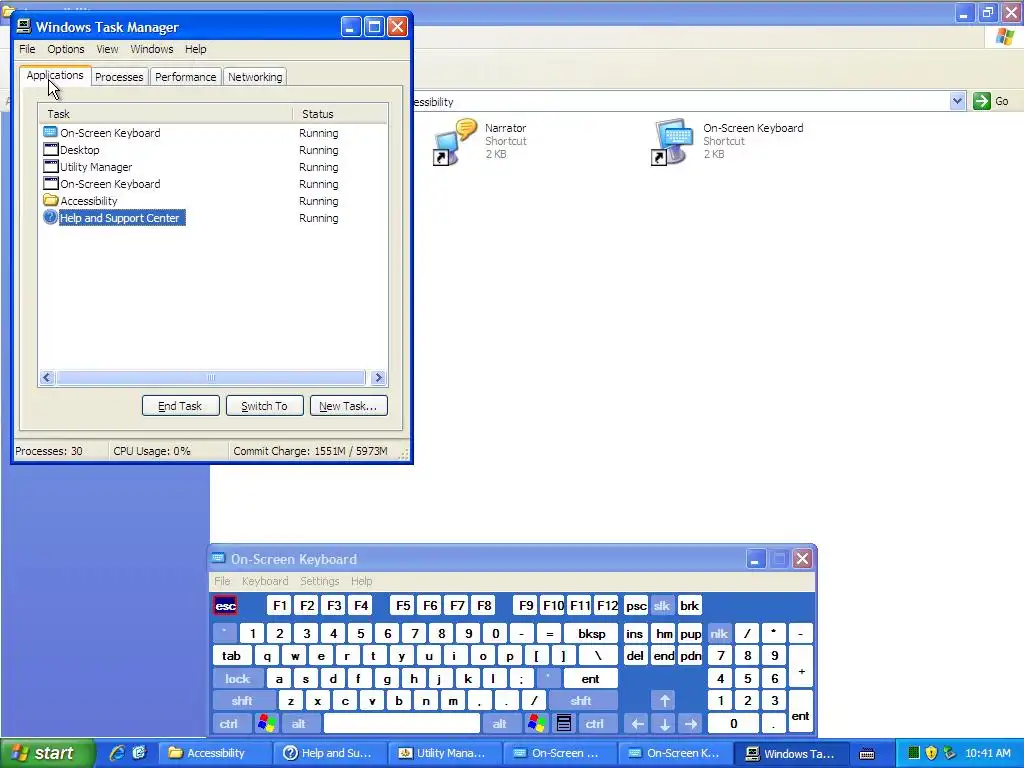Viewport: 1024px width, 768px height.
Task: Click the Utility Manager task icon
Action: coord(50,167)
